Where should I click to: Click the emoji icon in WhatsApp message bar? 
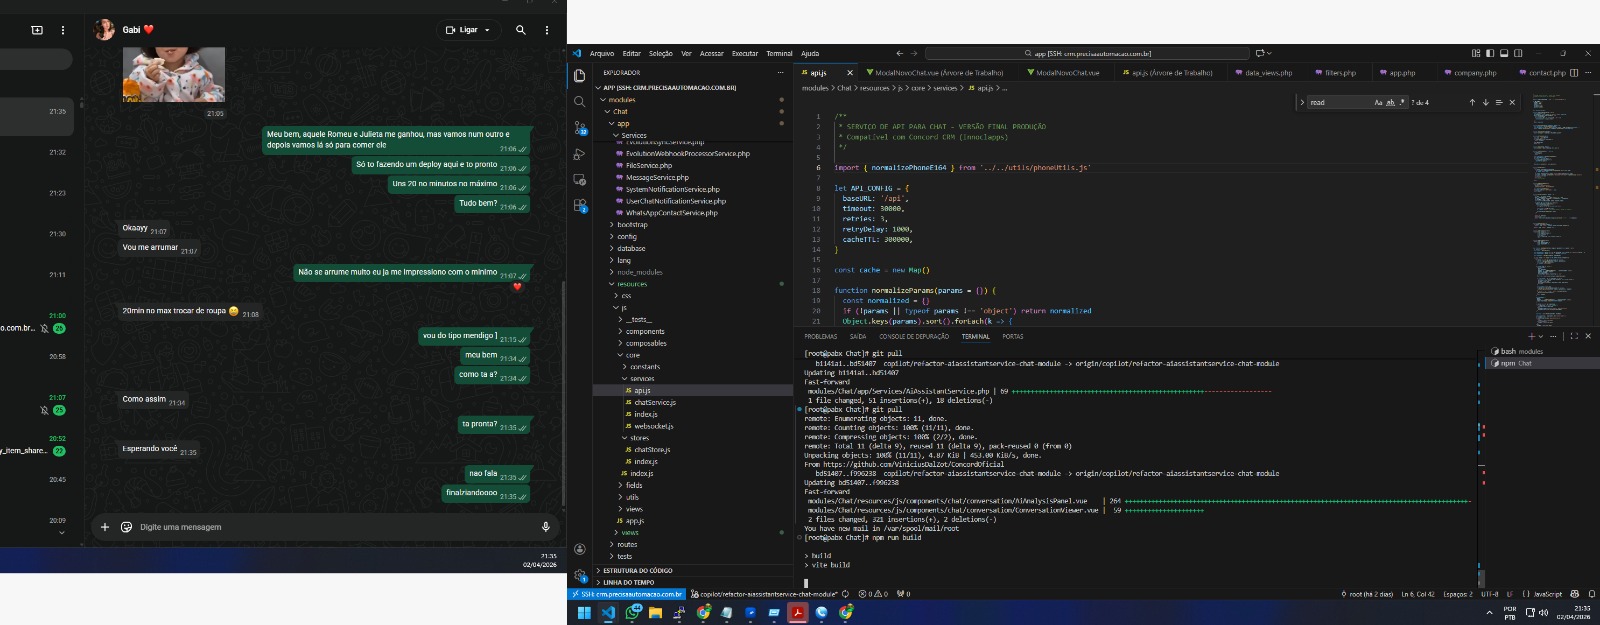click(x=126, y=527)
